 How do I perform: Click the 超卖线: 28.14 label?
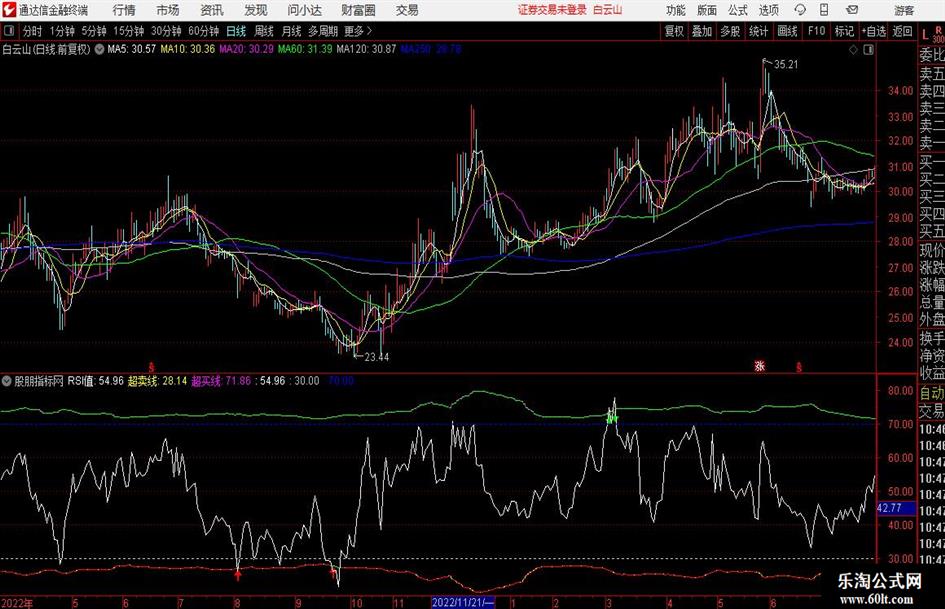pos(157,381)
